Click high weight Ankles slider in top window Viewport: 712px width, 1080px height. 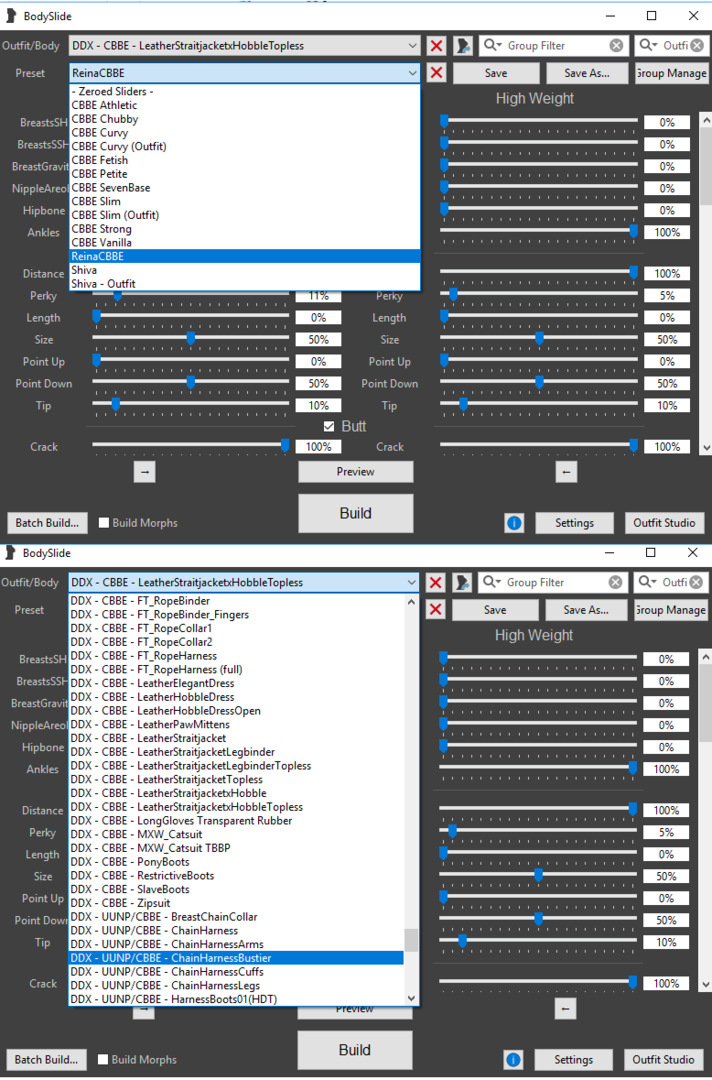538,231
